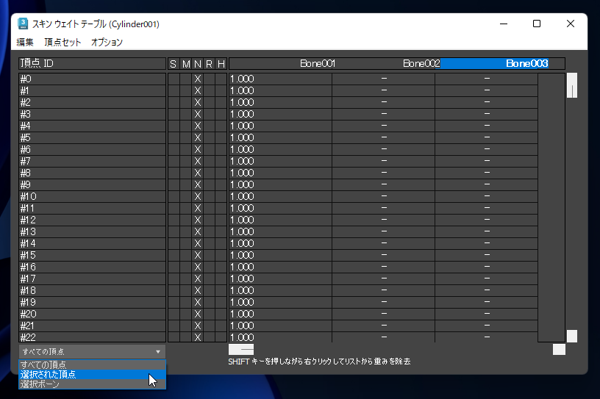Choose 選択された頂点 in the dropdown list
Image resolution: width=600 pixels, height=399 pixels.
coord(92,374)
